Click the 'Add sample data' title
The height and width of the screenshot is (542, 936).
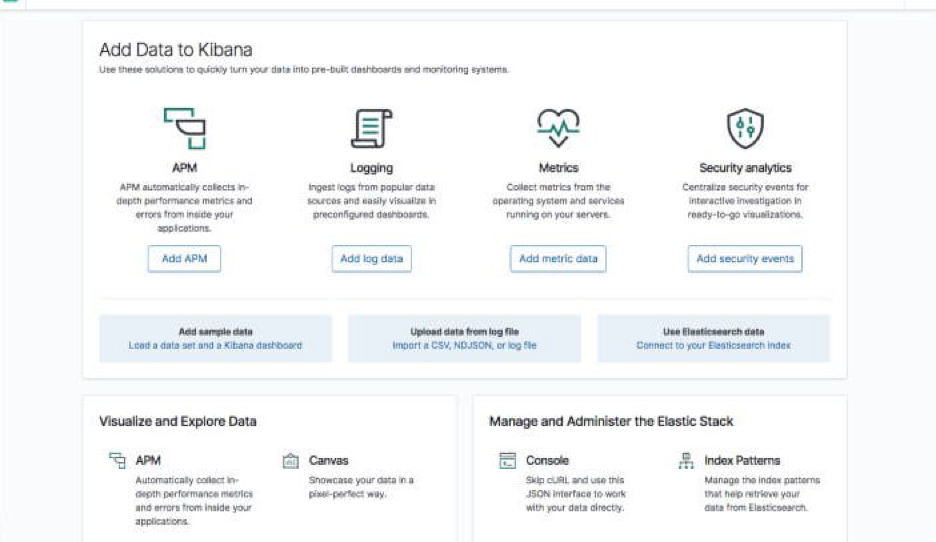tap(215, 332)
